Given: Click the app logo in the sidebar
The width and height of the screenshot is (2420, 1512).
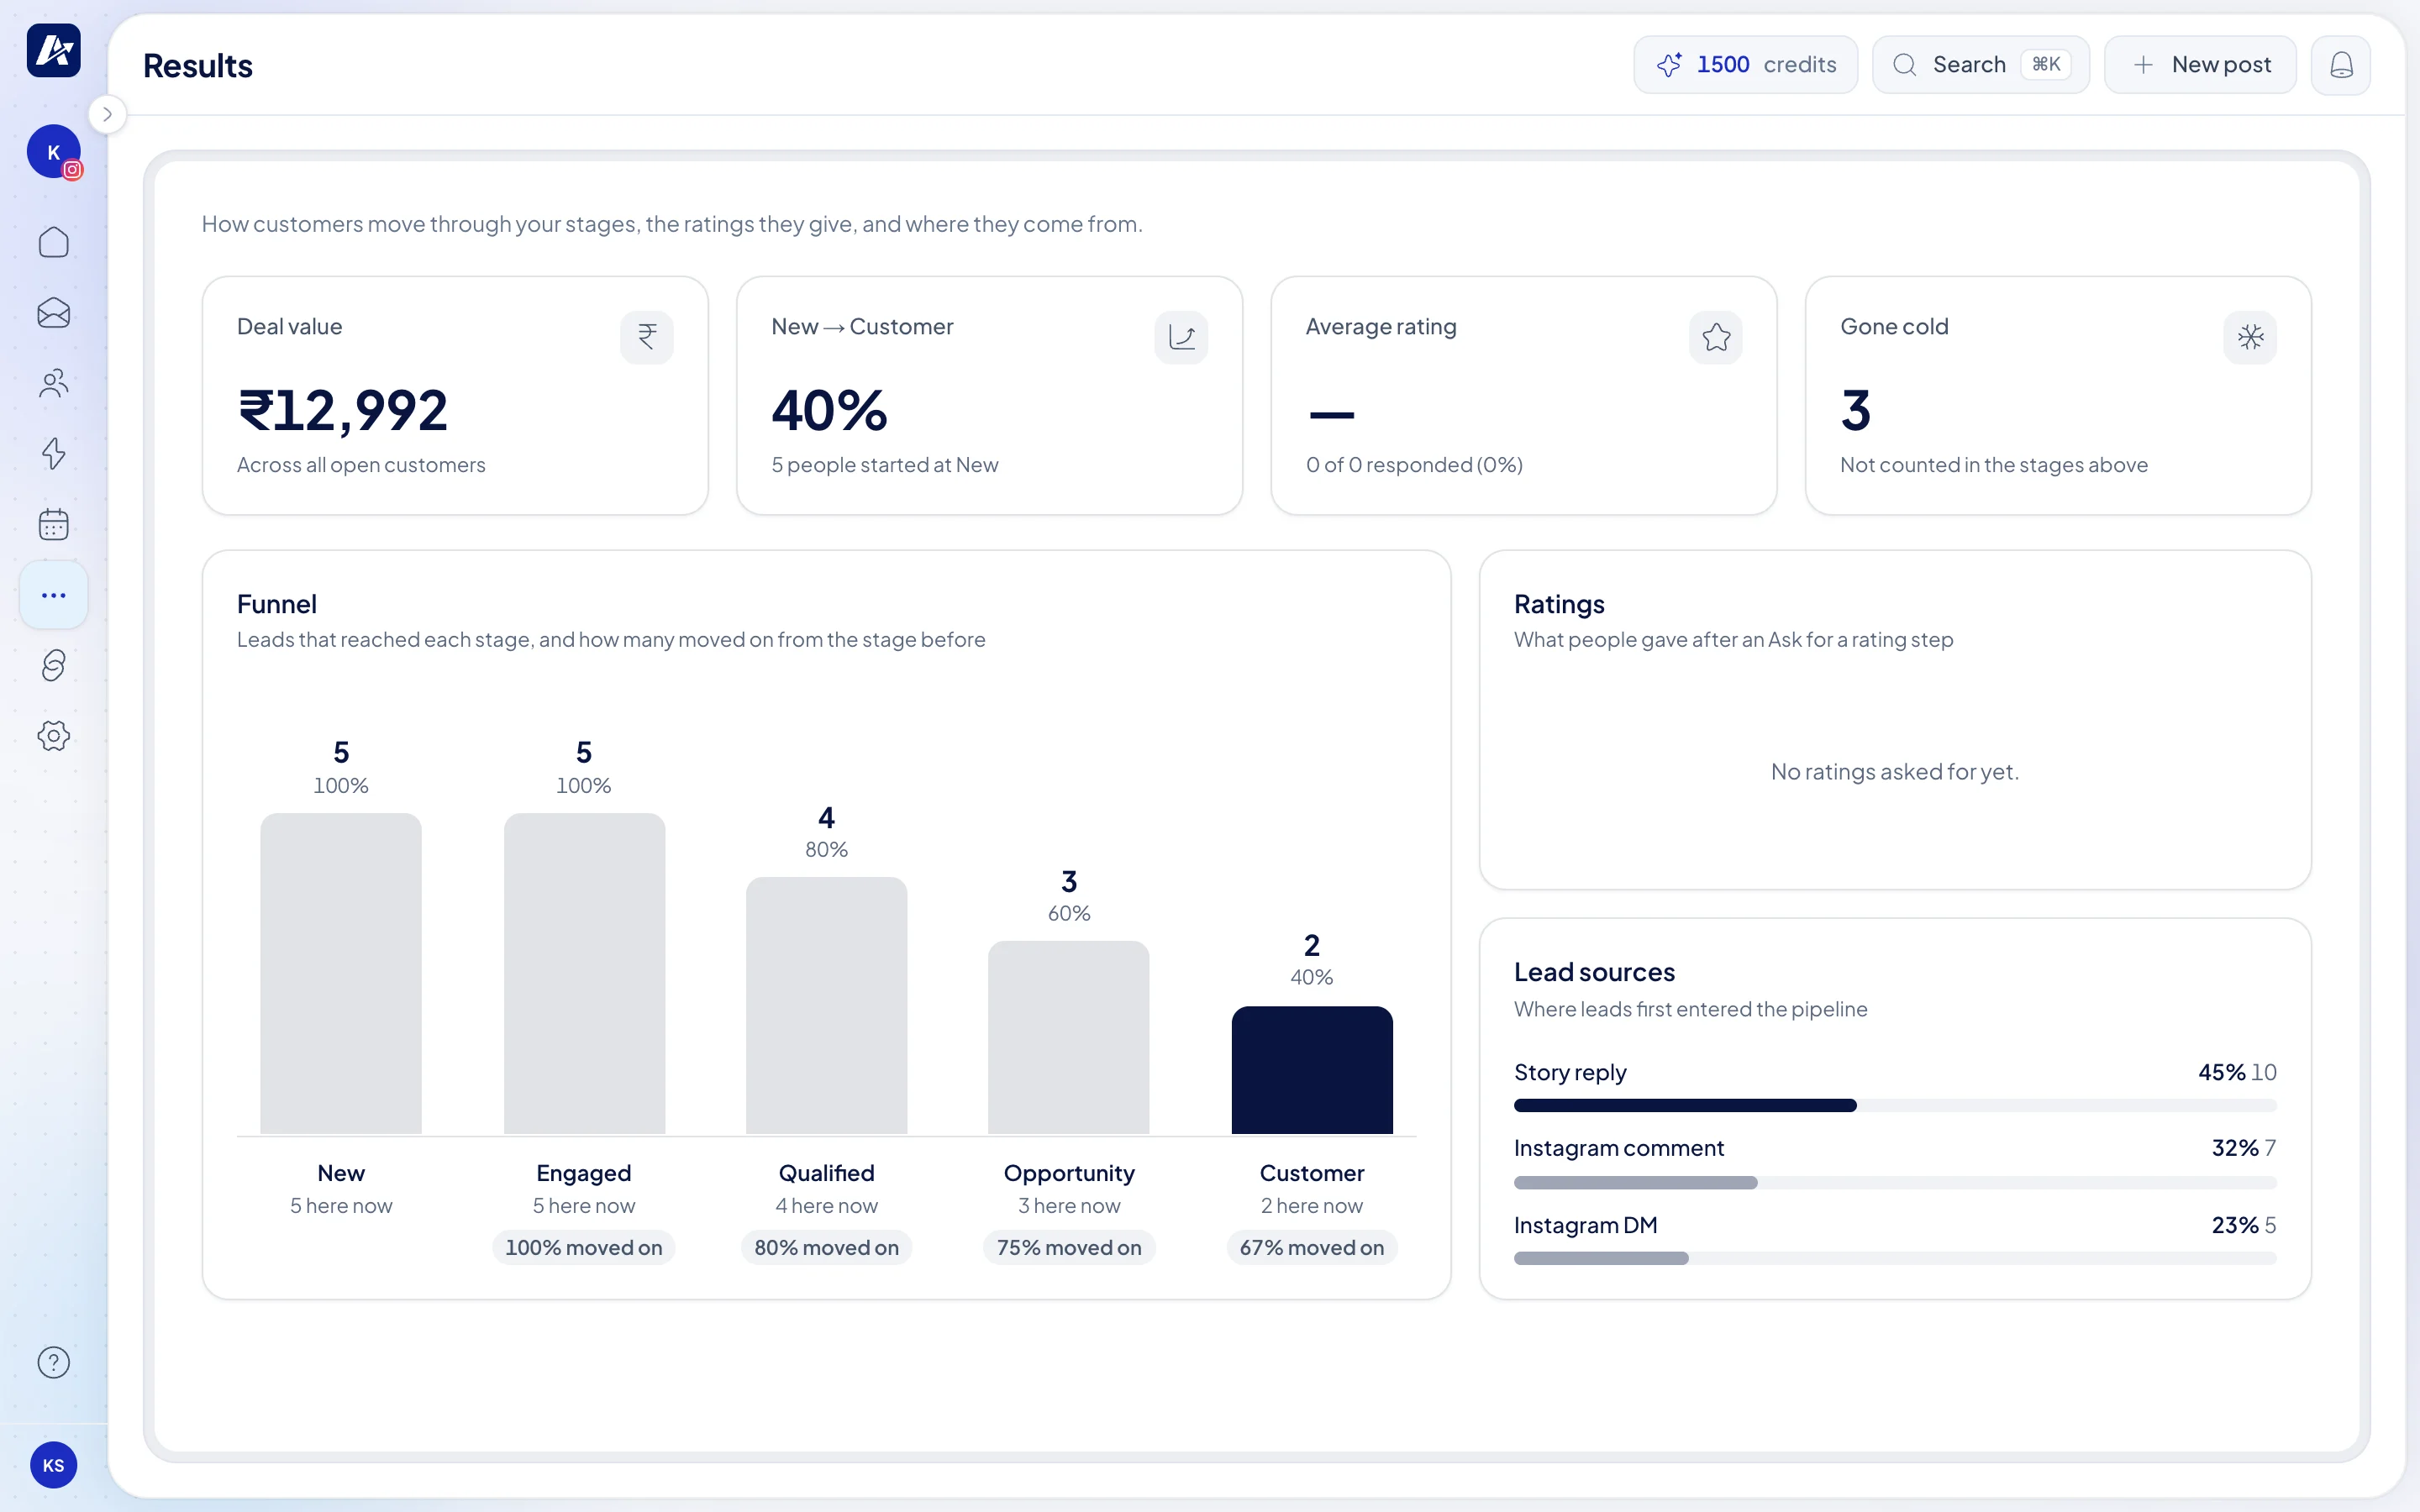Looking at the screenshot, I should 53,50.
